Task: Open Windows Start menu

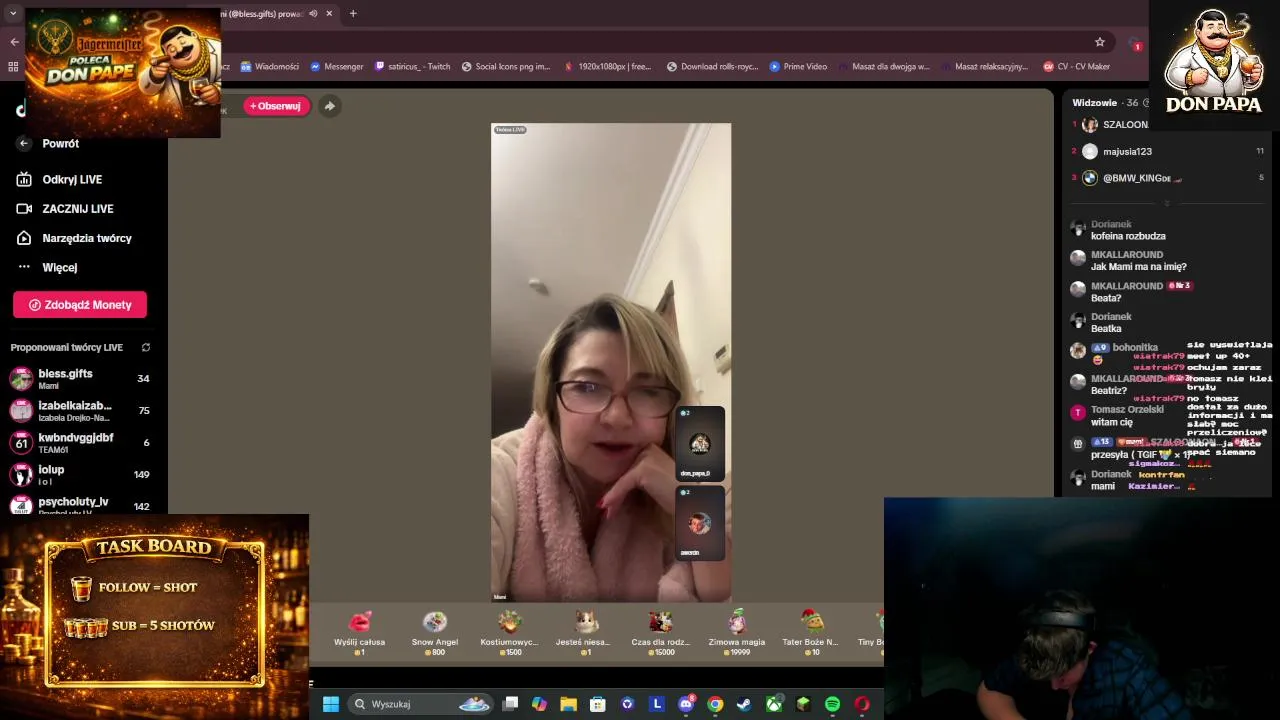Action: 331,704
